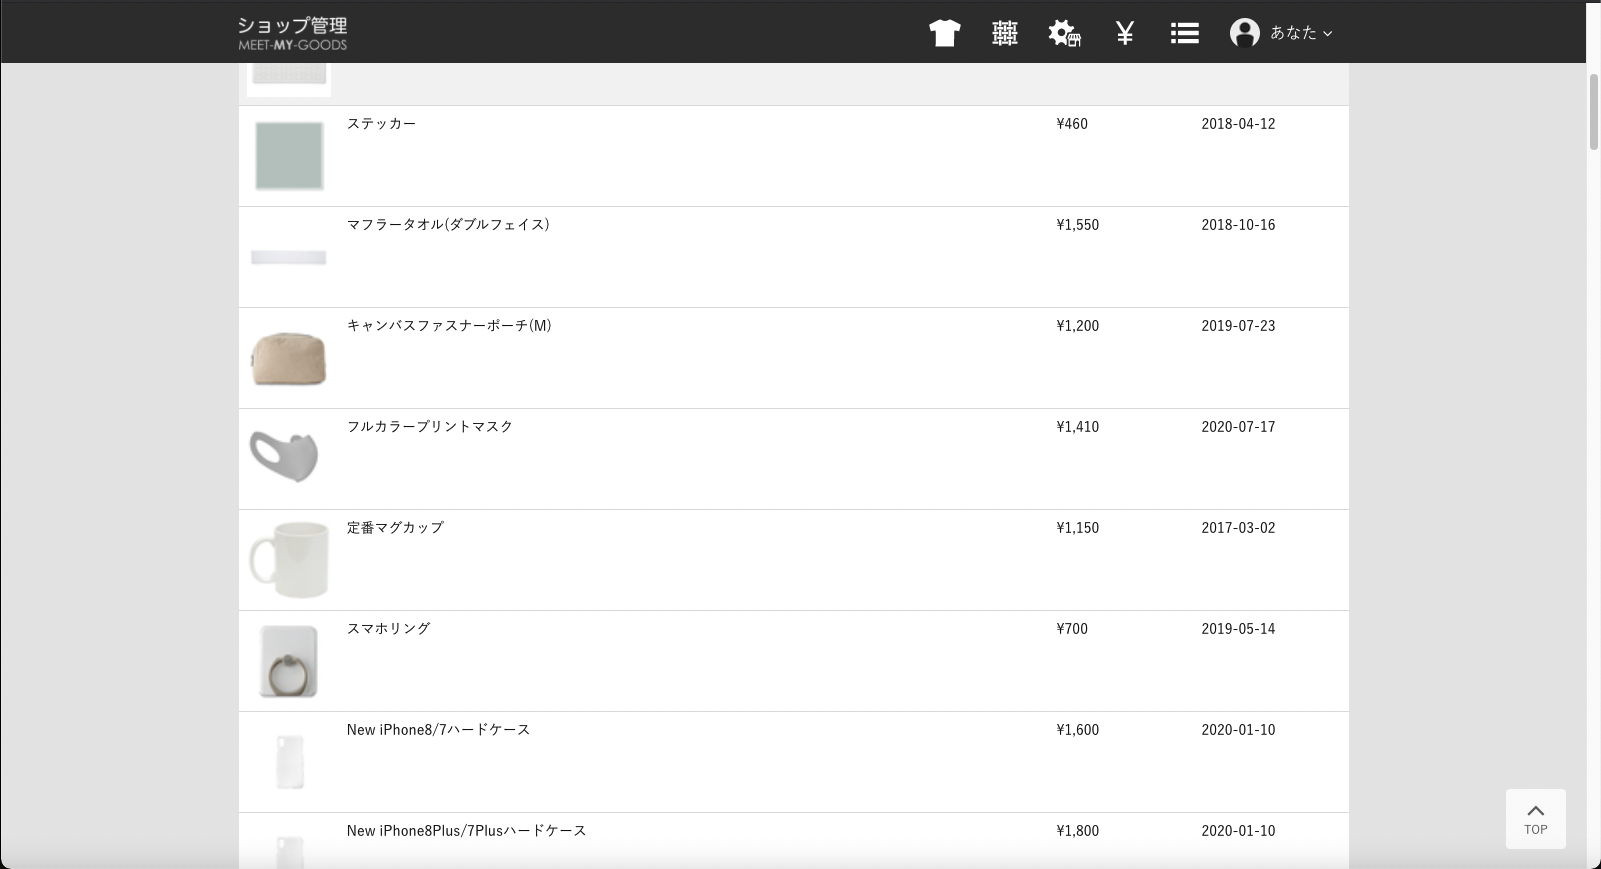Click the ¥1,550 price

1078,225
